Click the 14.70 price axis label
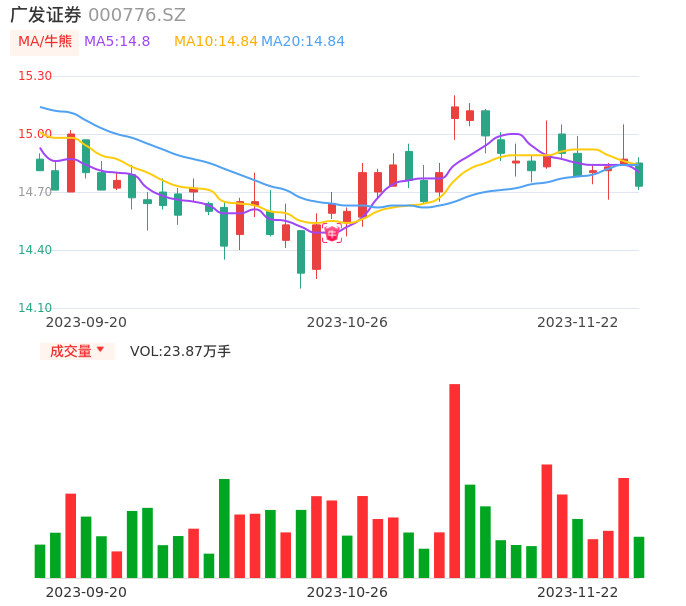This screenshot has height=606, width=686. point(35,192)
